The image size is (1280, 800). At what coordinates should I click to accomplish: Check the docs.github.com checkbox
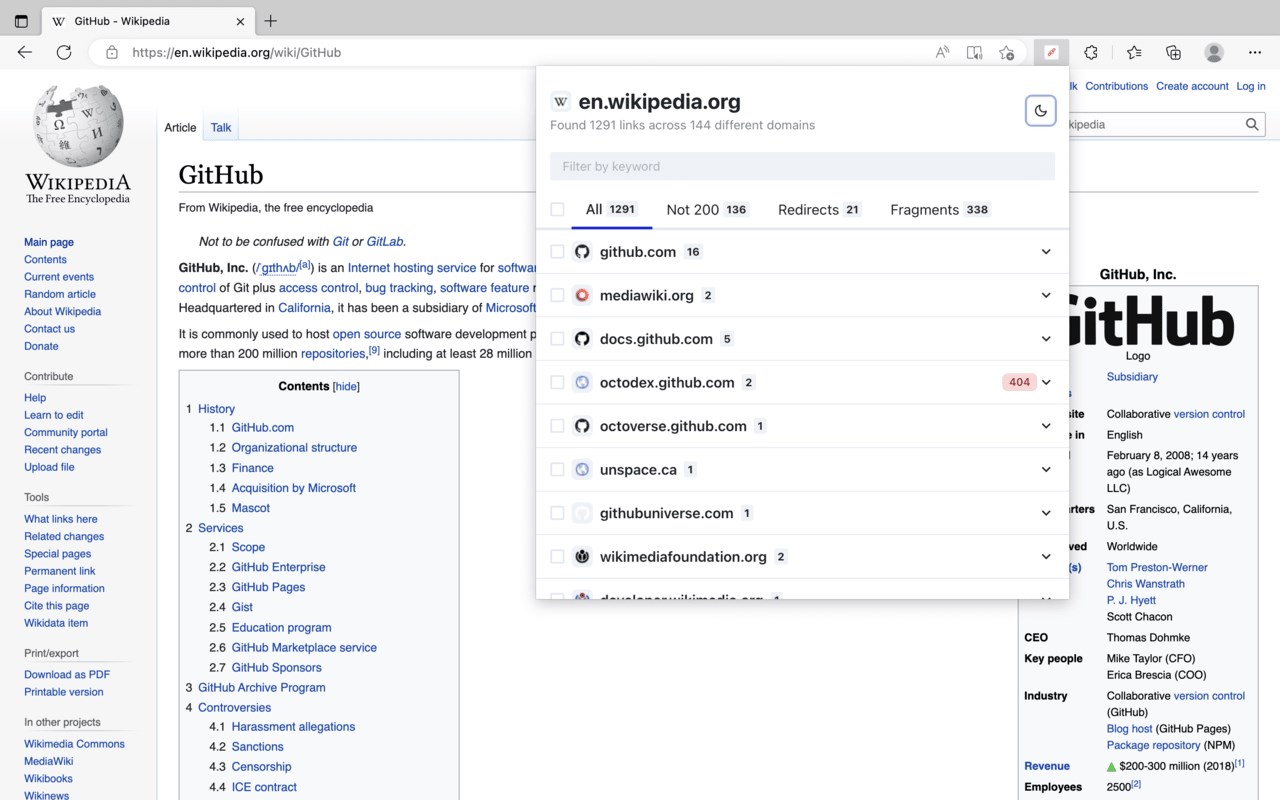coord(557,339)
